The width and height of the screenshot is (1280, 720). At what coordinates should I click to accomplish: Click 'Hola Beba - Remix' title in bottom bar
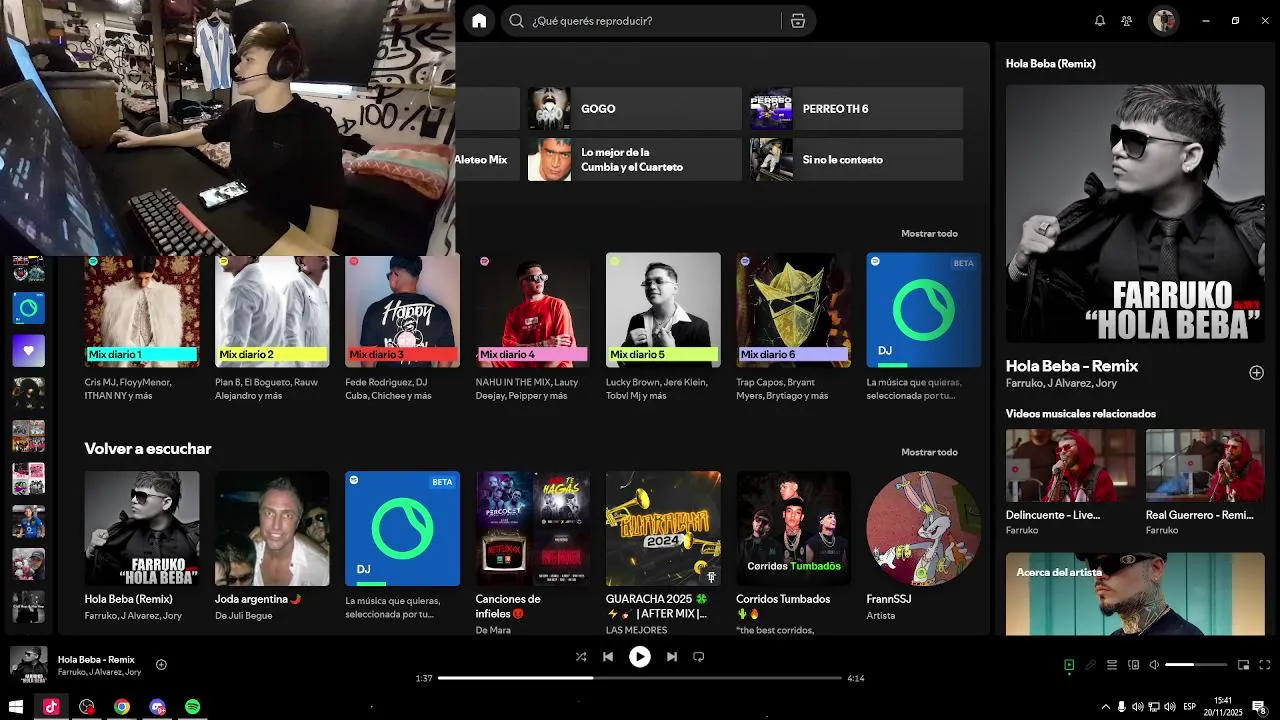tap(96, 660)
